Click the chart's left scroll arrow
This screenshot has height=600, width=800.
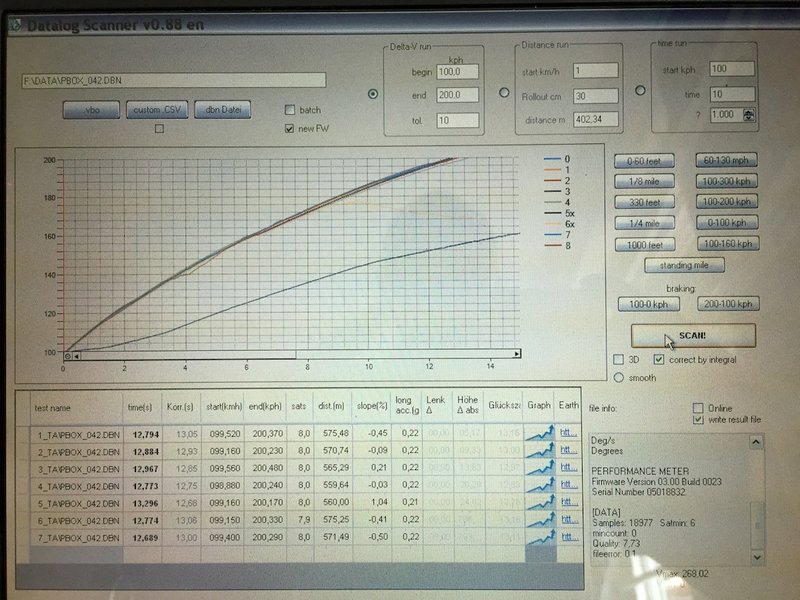(x=77, y=355)
